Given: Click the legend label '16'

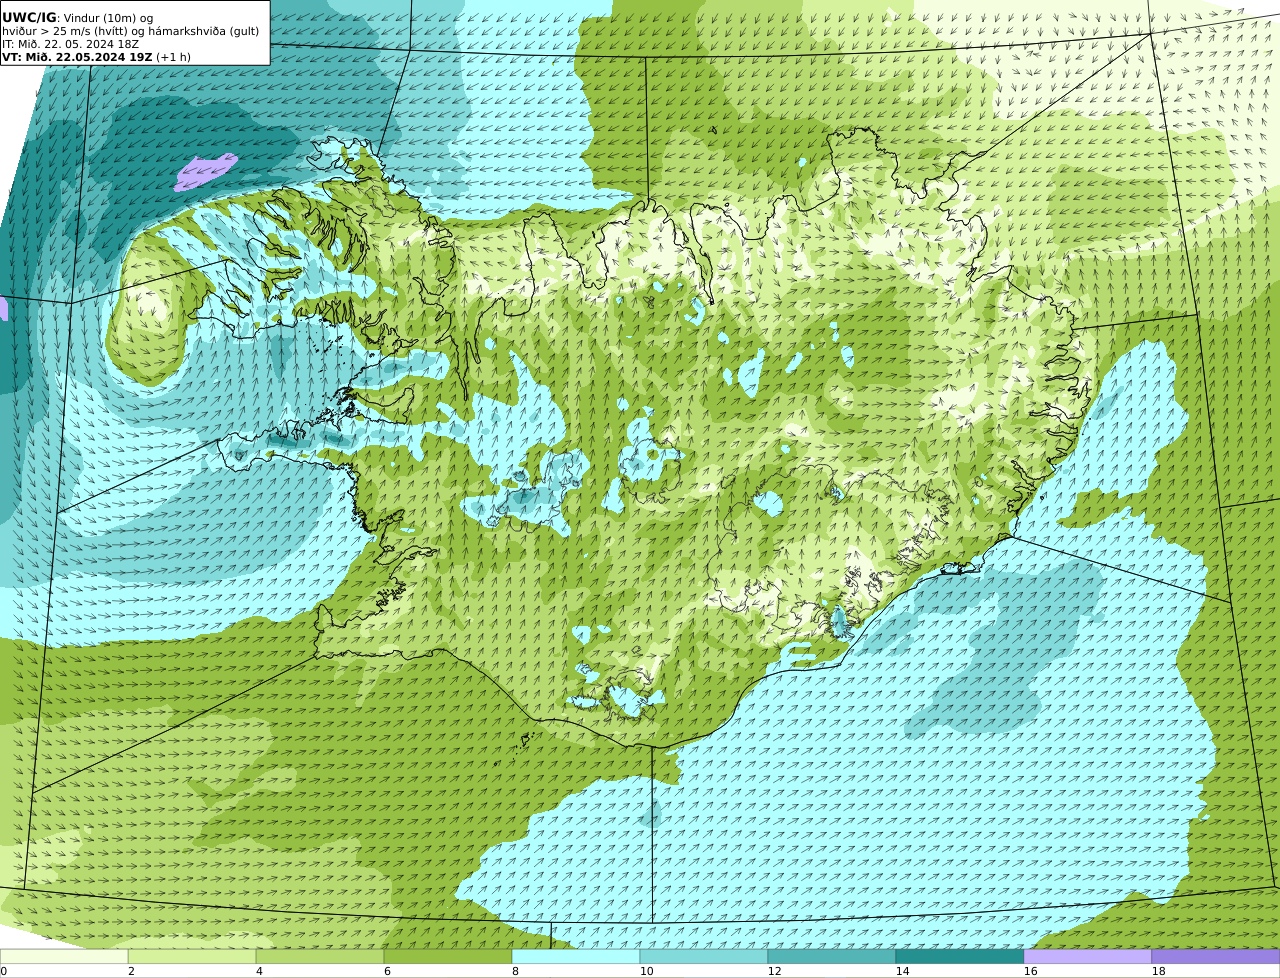Looking at the screenshot, I should coord(1031,971).
